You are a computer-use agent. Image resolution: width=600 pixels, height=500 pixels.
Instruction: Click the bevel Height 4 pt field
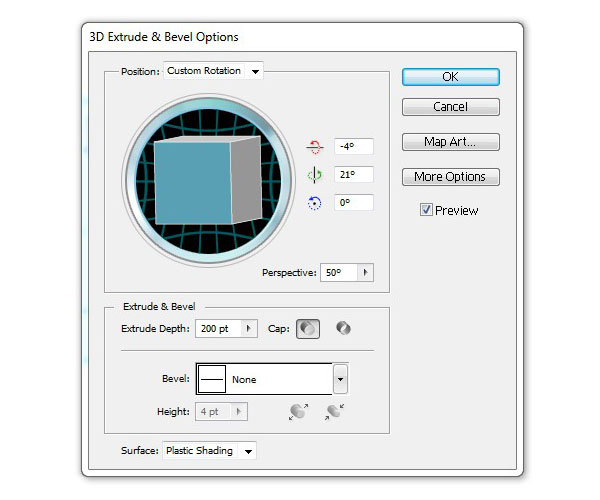(x=213, y=412)
